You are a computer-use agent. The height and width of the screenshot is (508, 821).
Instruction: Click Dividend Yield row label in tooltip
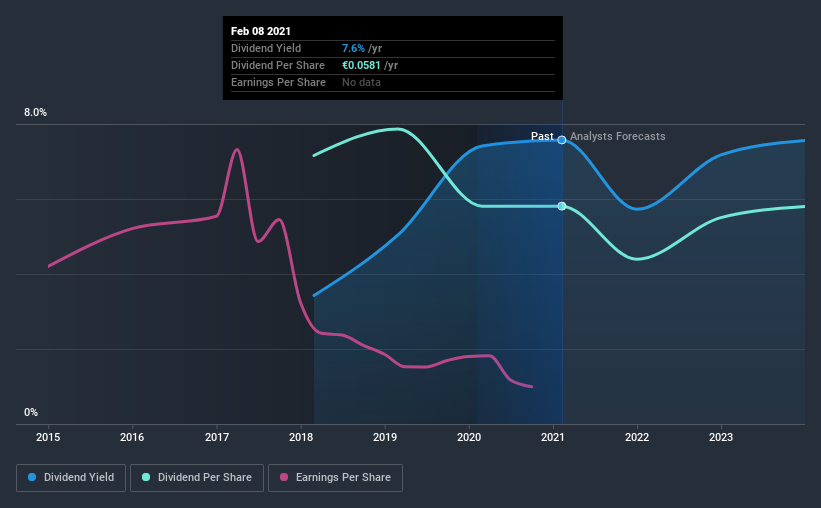tap(266, 48)
